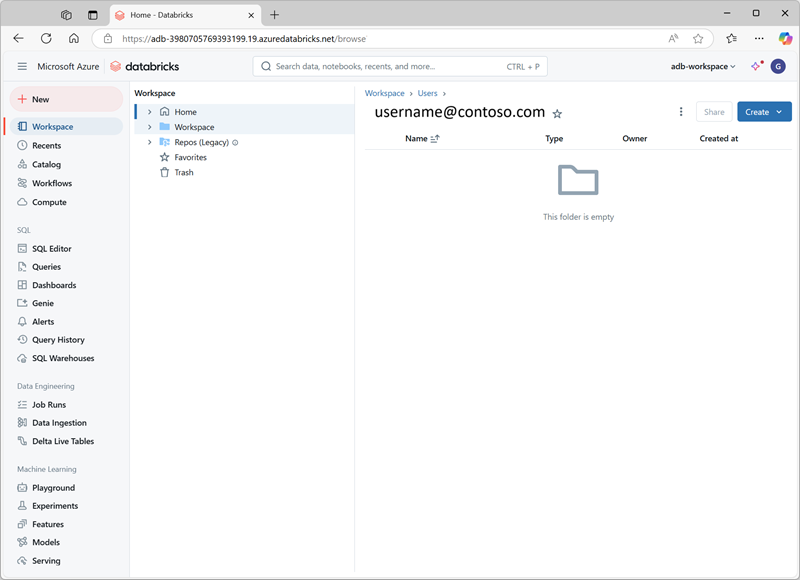The height and width of the screenshot is (580, 800).
Task: Open the SQL Editor from the sidebar
Action: pos(51,248)
